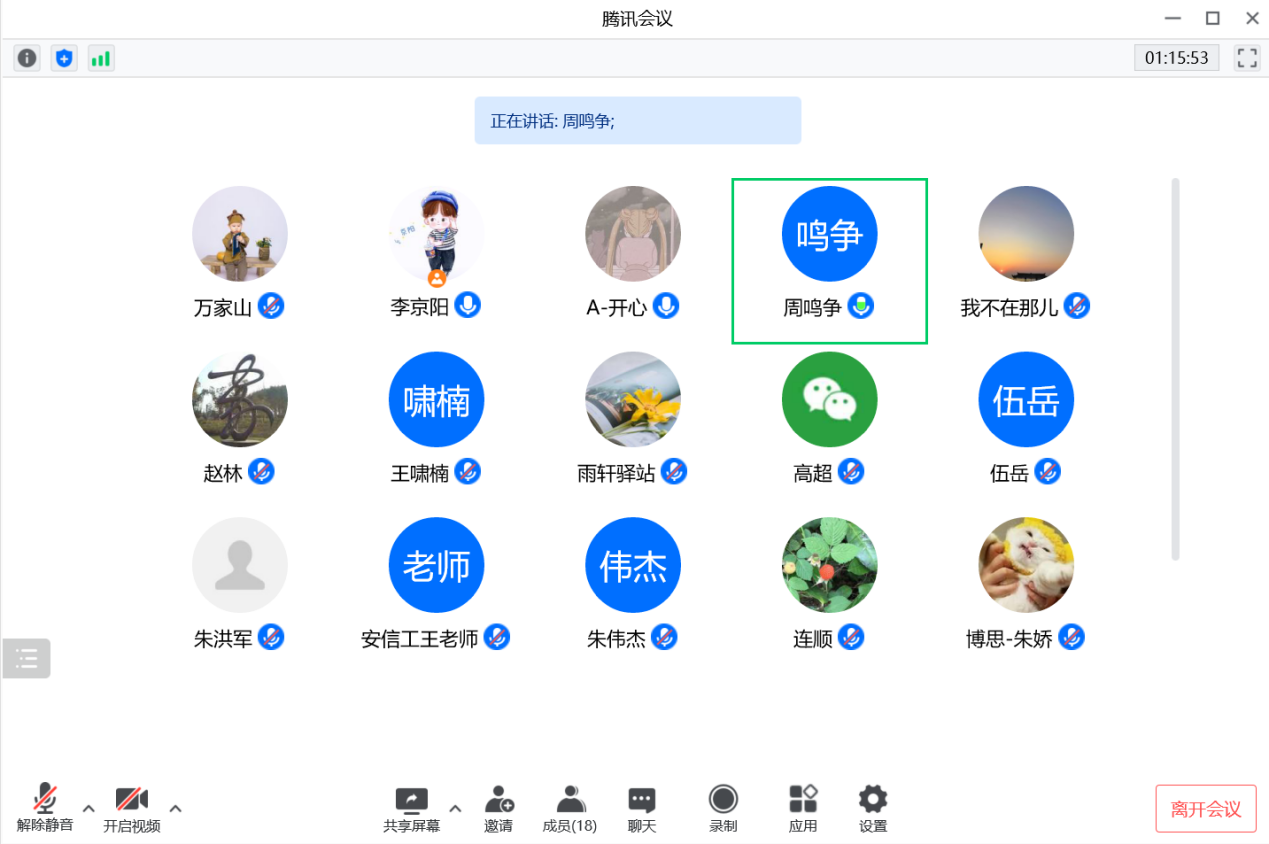The width and height of the screenshot is (1269, 844).
Task: Leave the meeting
Action: tap(1205, 808)
